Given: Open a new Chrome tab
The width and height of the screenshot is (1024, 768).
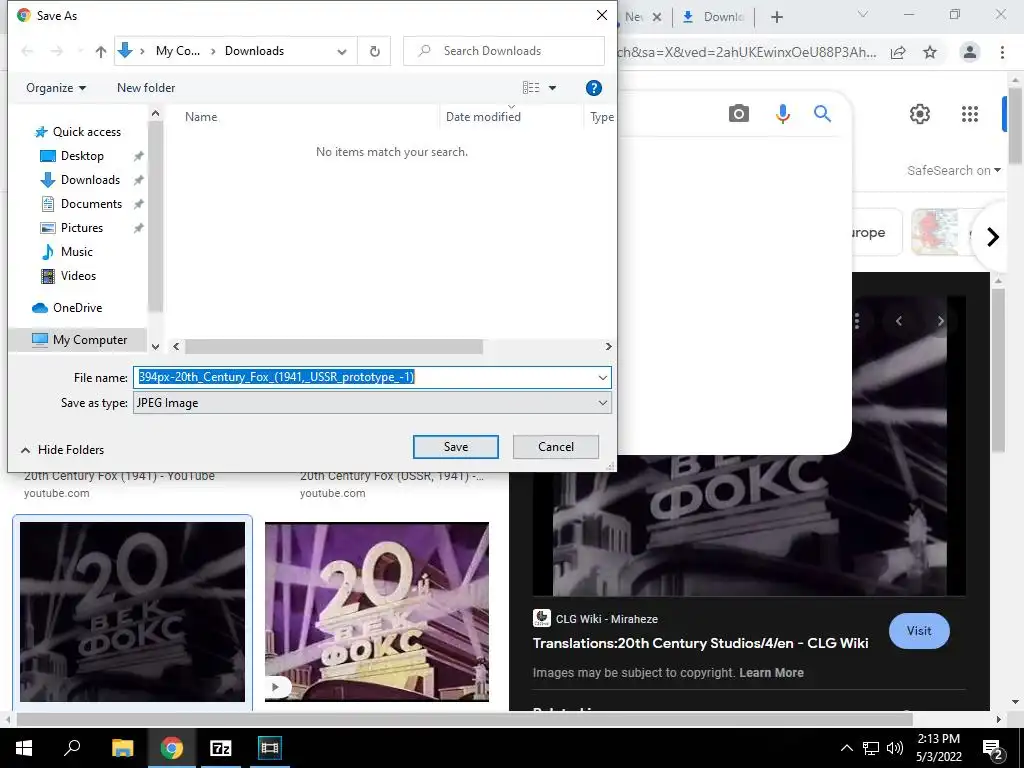Looking at the screenshot, I should click(x=776, y=17).
